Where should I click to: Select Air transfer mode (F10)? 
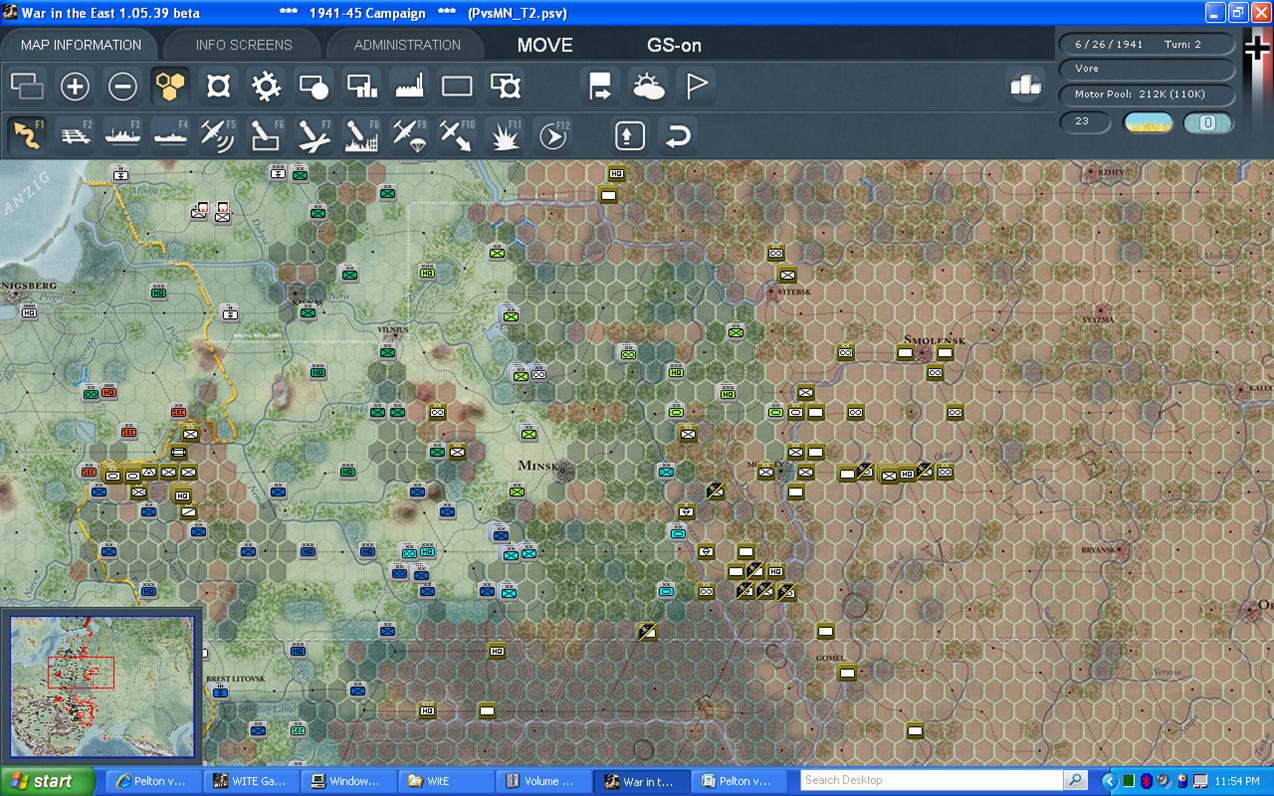coord(457,135)
